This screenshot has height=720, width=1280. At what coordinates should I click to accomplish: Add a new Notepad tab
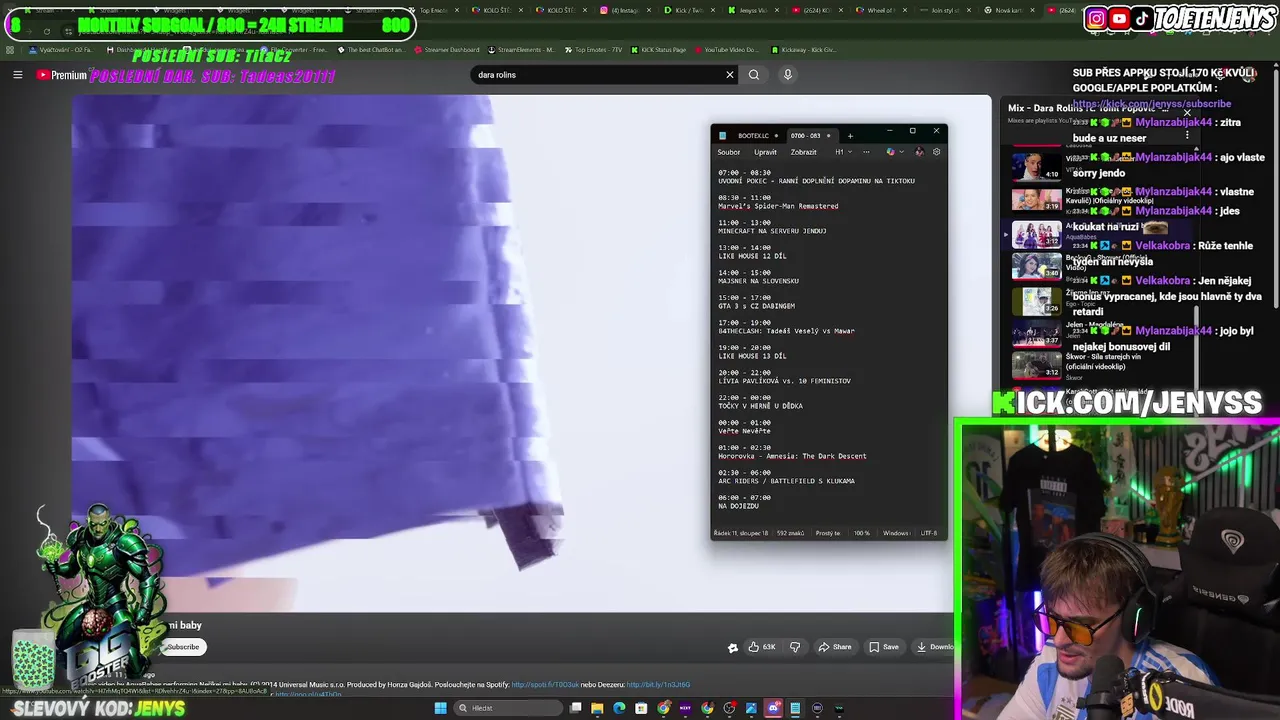850,136
